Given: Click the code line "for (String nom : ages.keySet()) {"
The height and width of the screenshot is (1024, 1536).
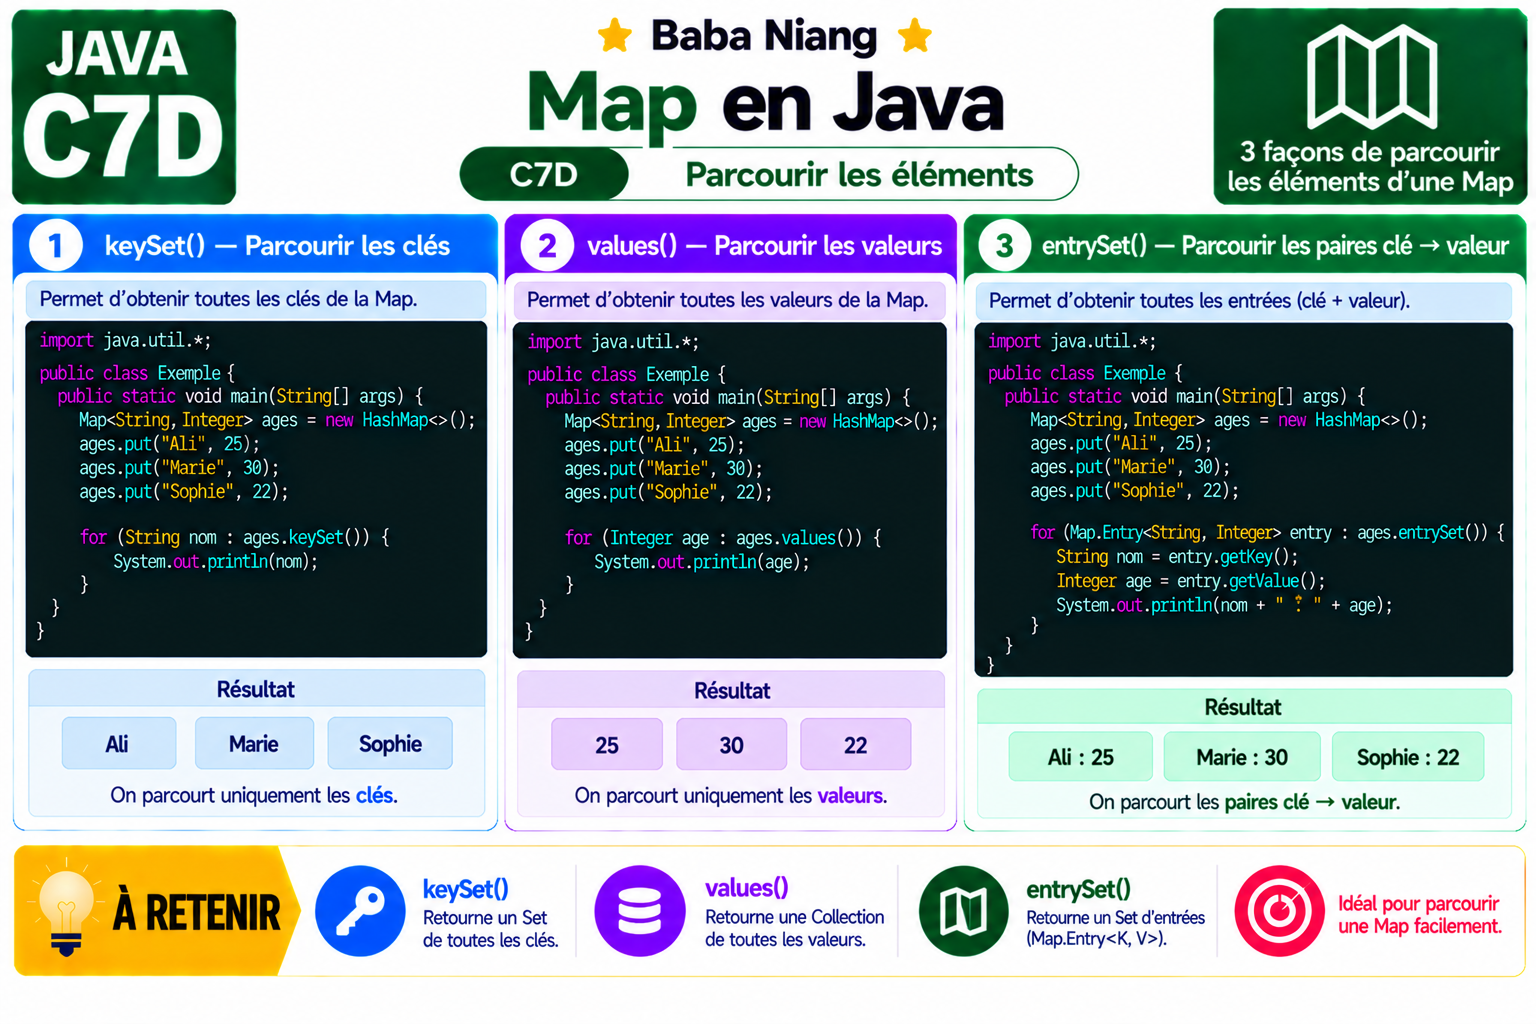Looking at the screenshot, I should pyautogui.click(x=235, y=537).
